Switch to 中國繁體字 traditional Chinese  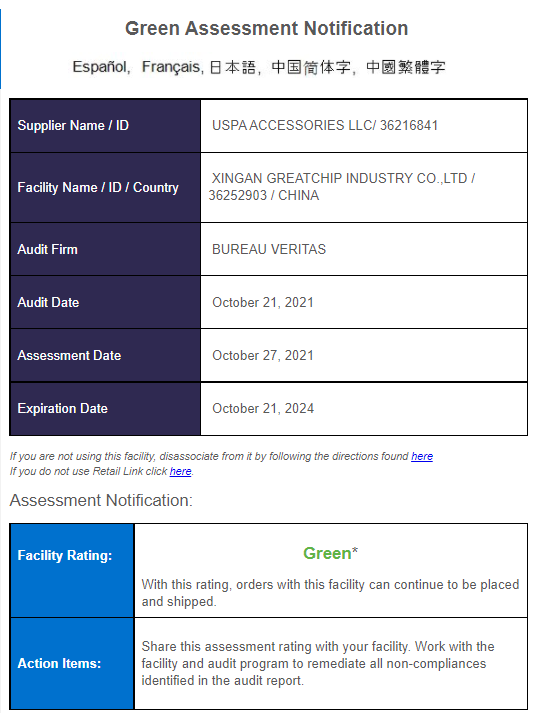pos(405,67)
